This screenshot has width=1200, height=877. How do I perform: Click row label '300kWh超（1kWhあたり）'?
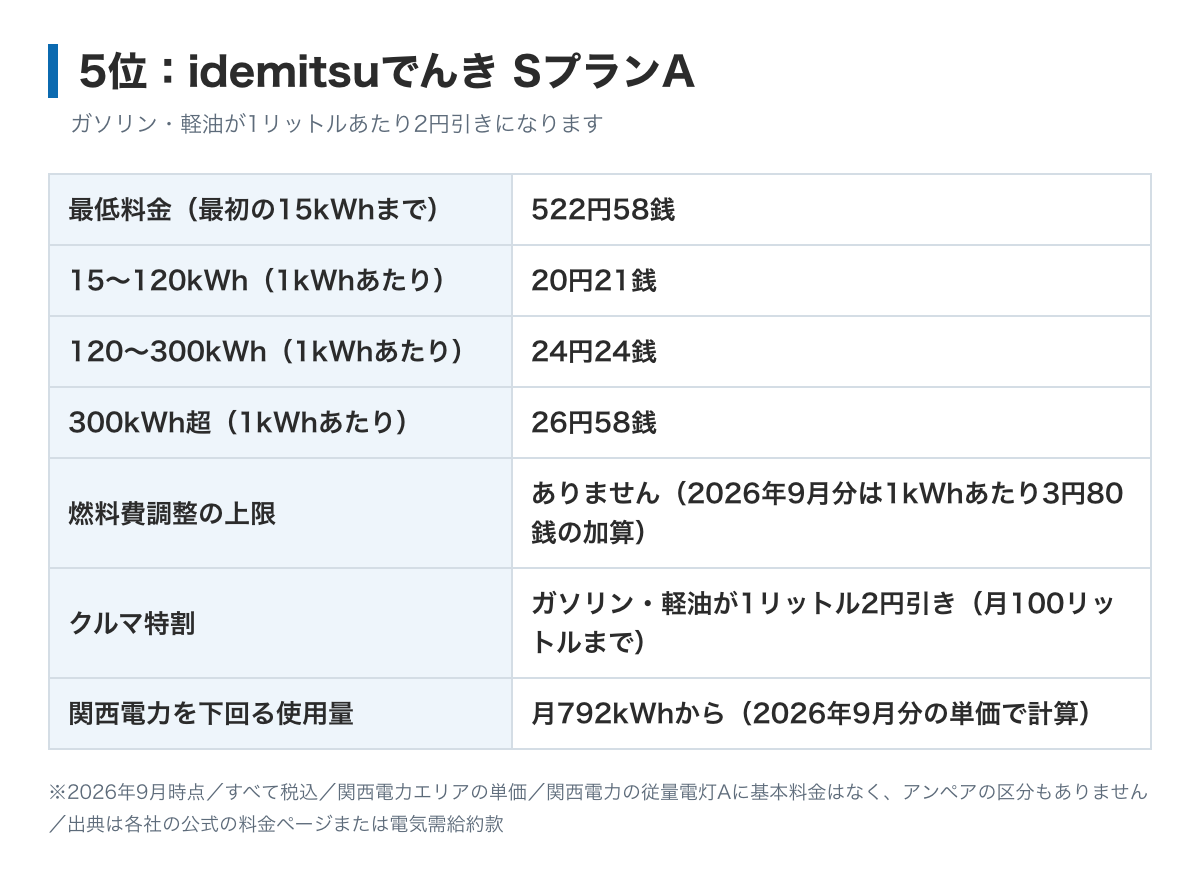pyautogui.click(x=238, y=423)
